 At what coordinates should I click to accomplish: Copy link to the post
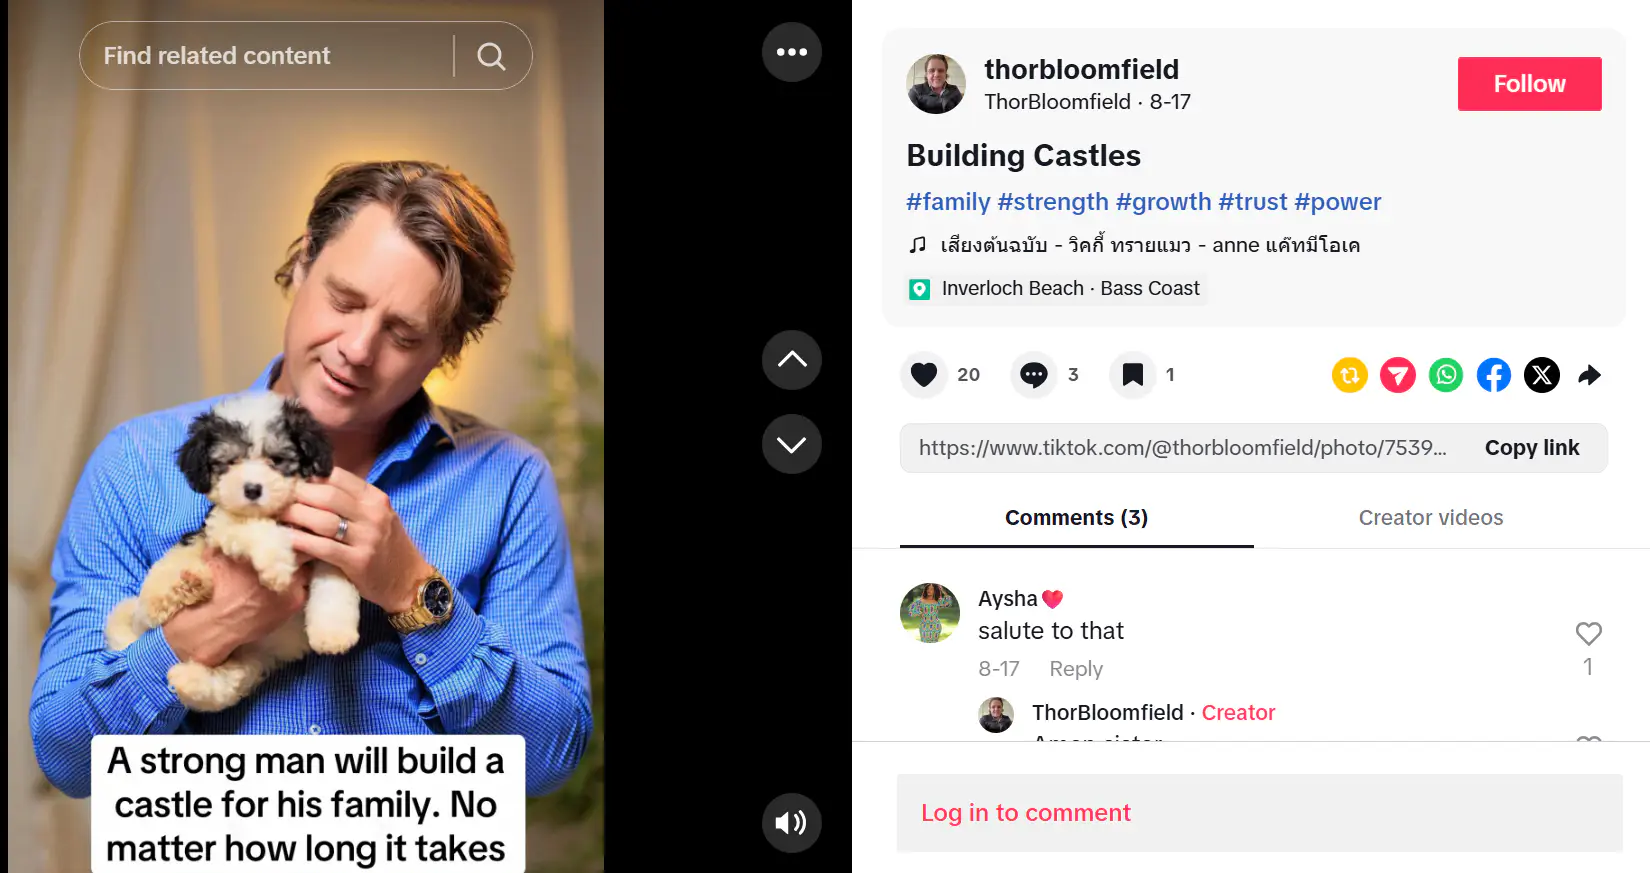[1532, 448]
